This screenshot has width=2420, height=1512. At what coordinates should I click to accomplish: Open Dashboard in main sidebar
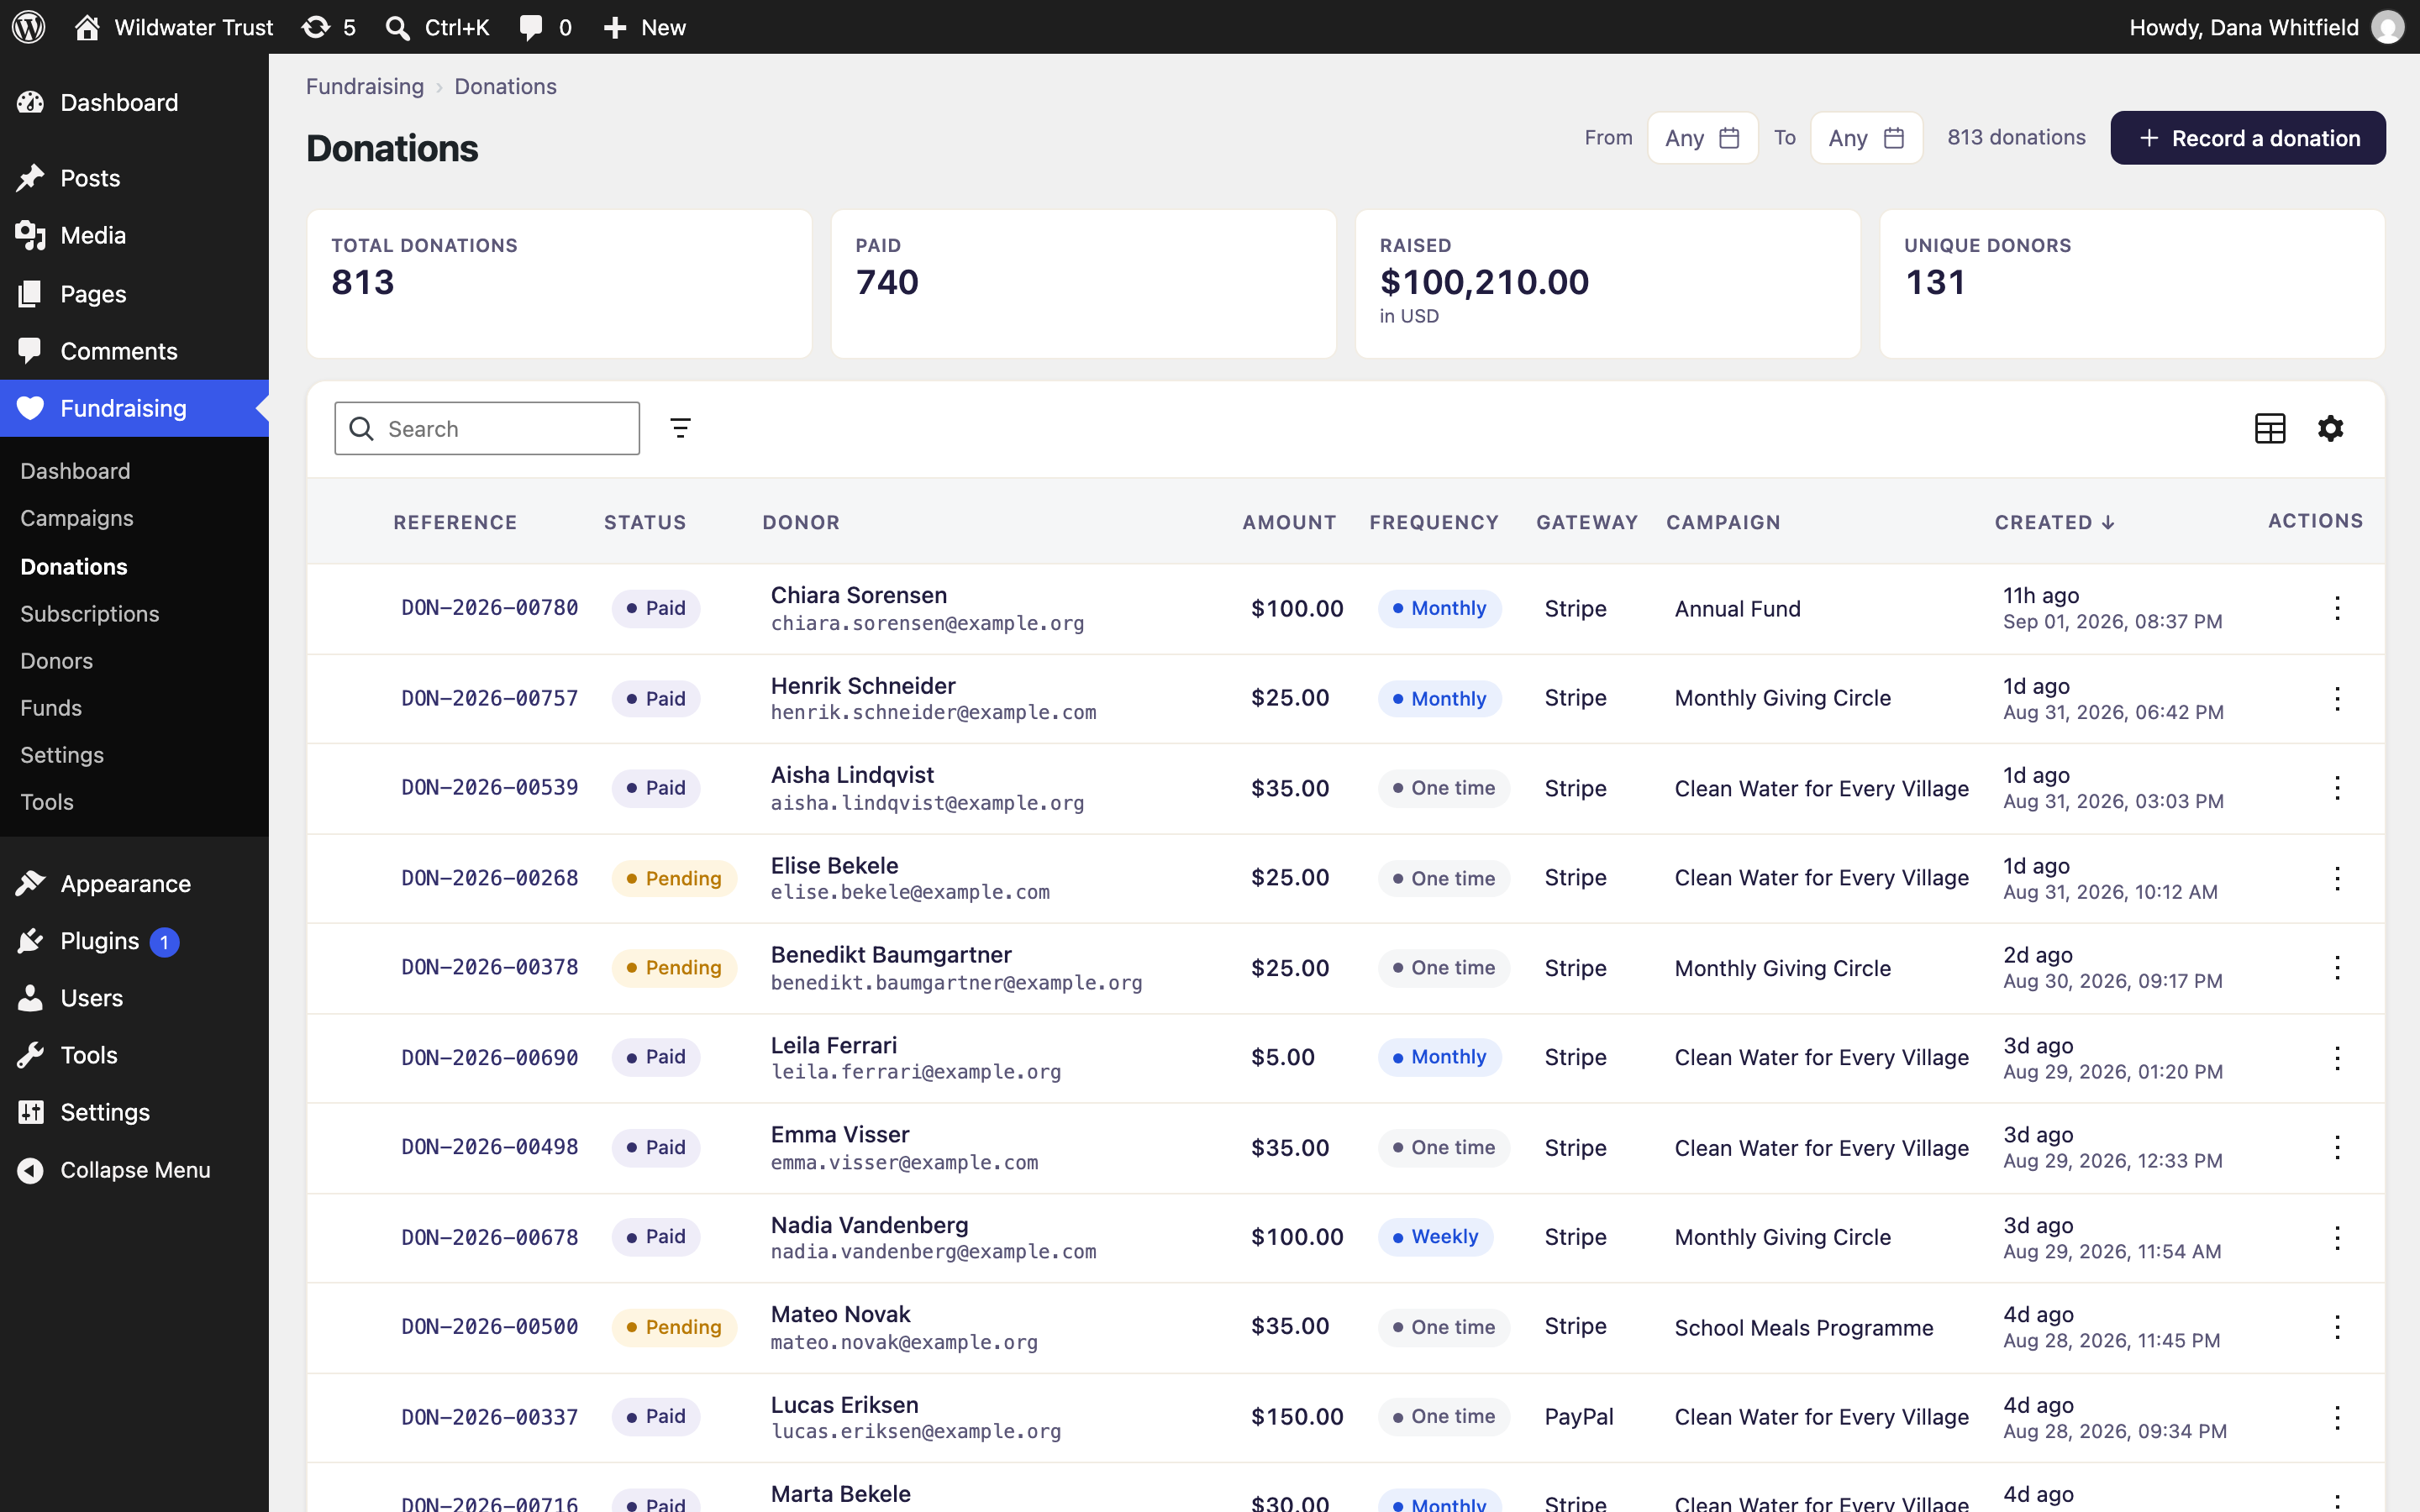tap(134, 102)
